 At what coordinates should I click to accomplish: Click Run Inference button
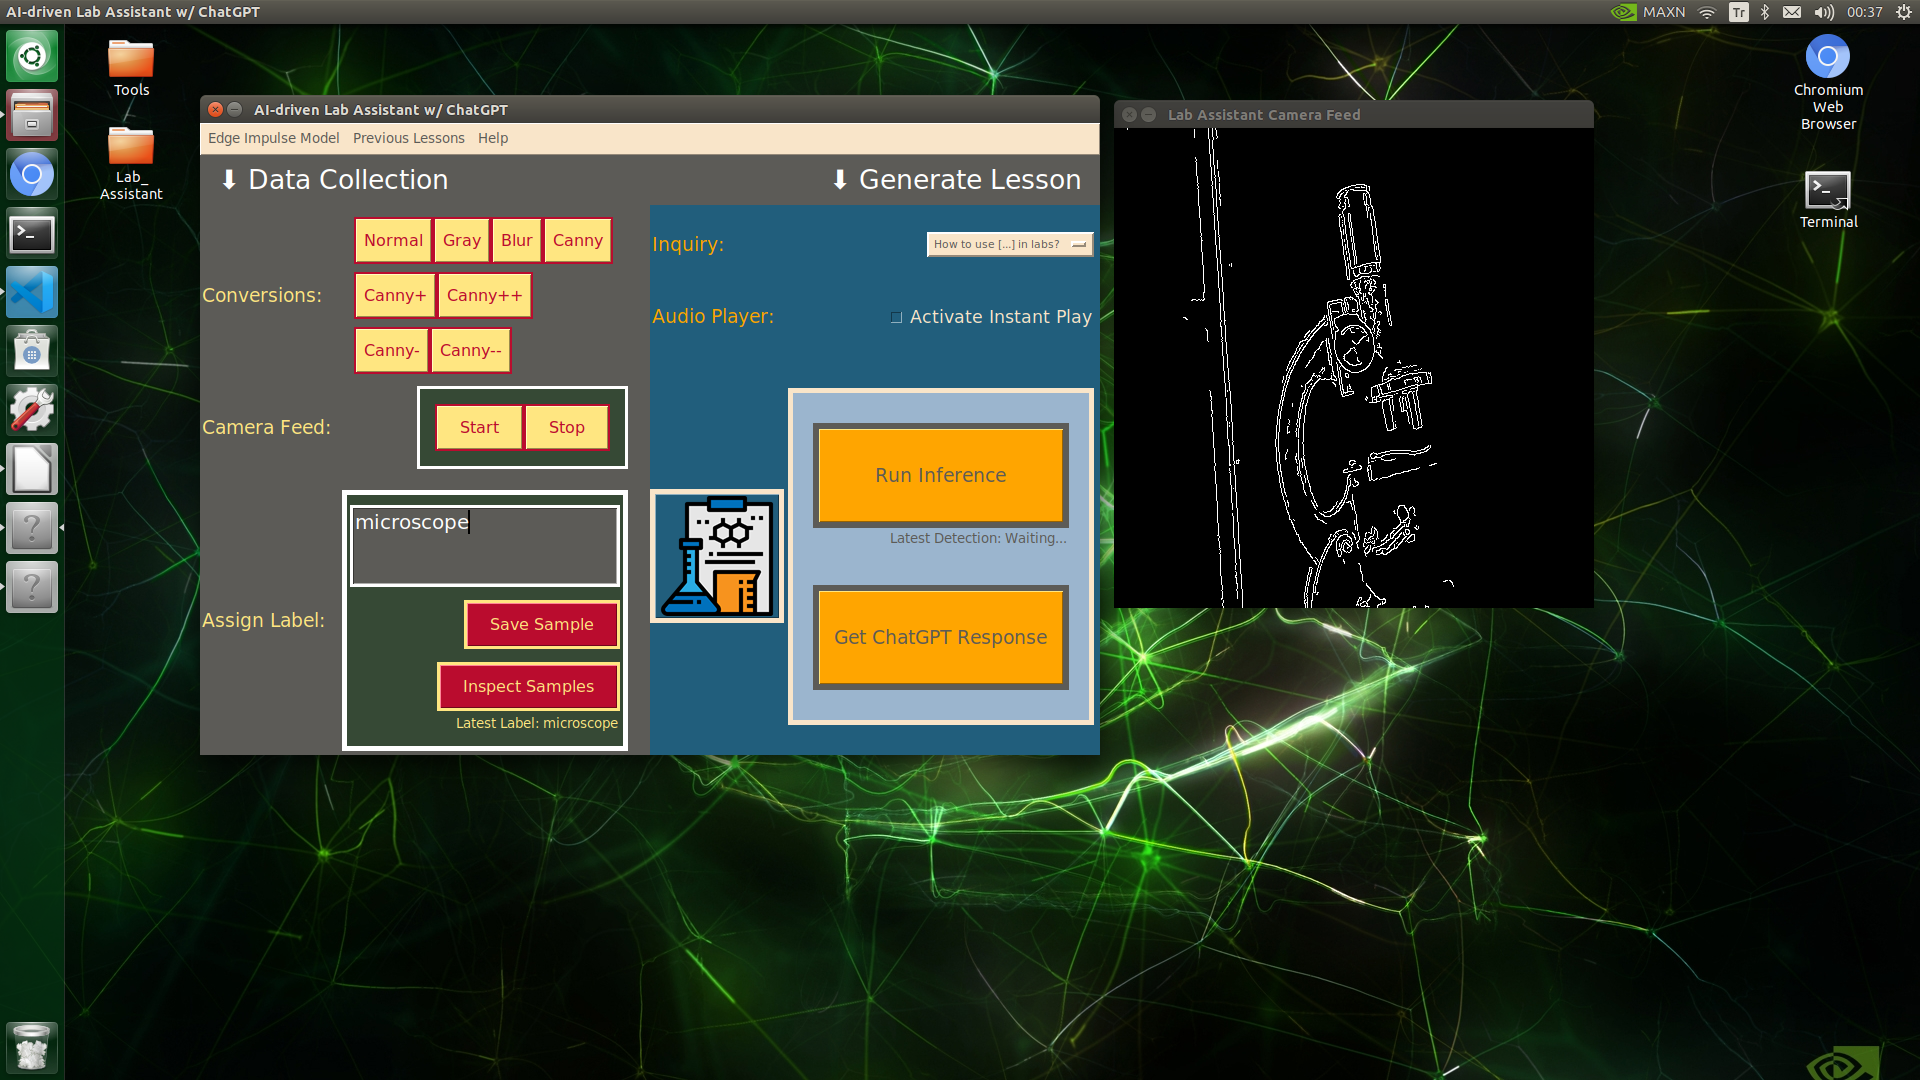pos(939,475)
